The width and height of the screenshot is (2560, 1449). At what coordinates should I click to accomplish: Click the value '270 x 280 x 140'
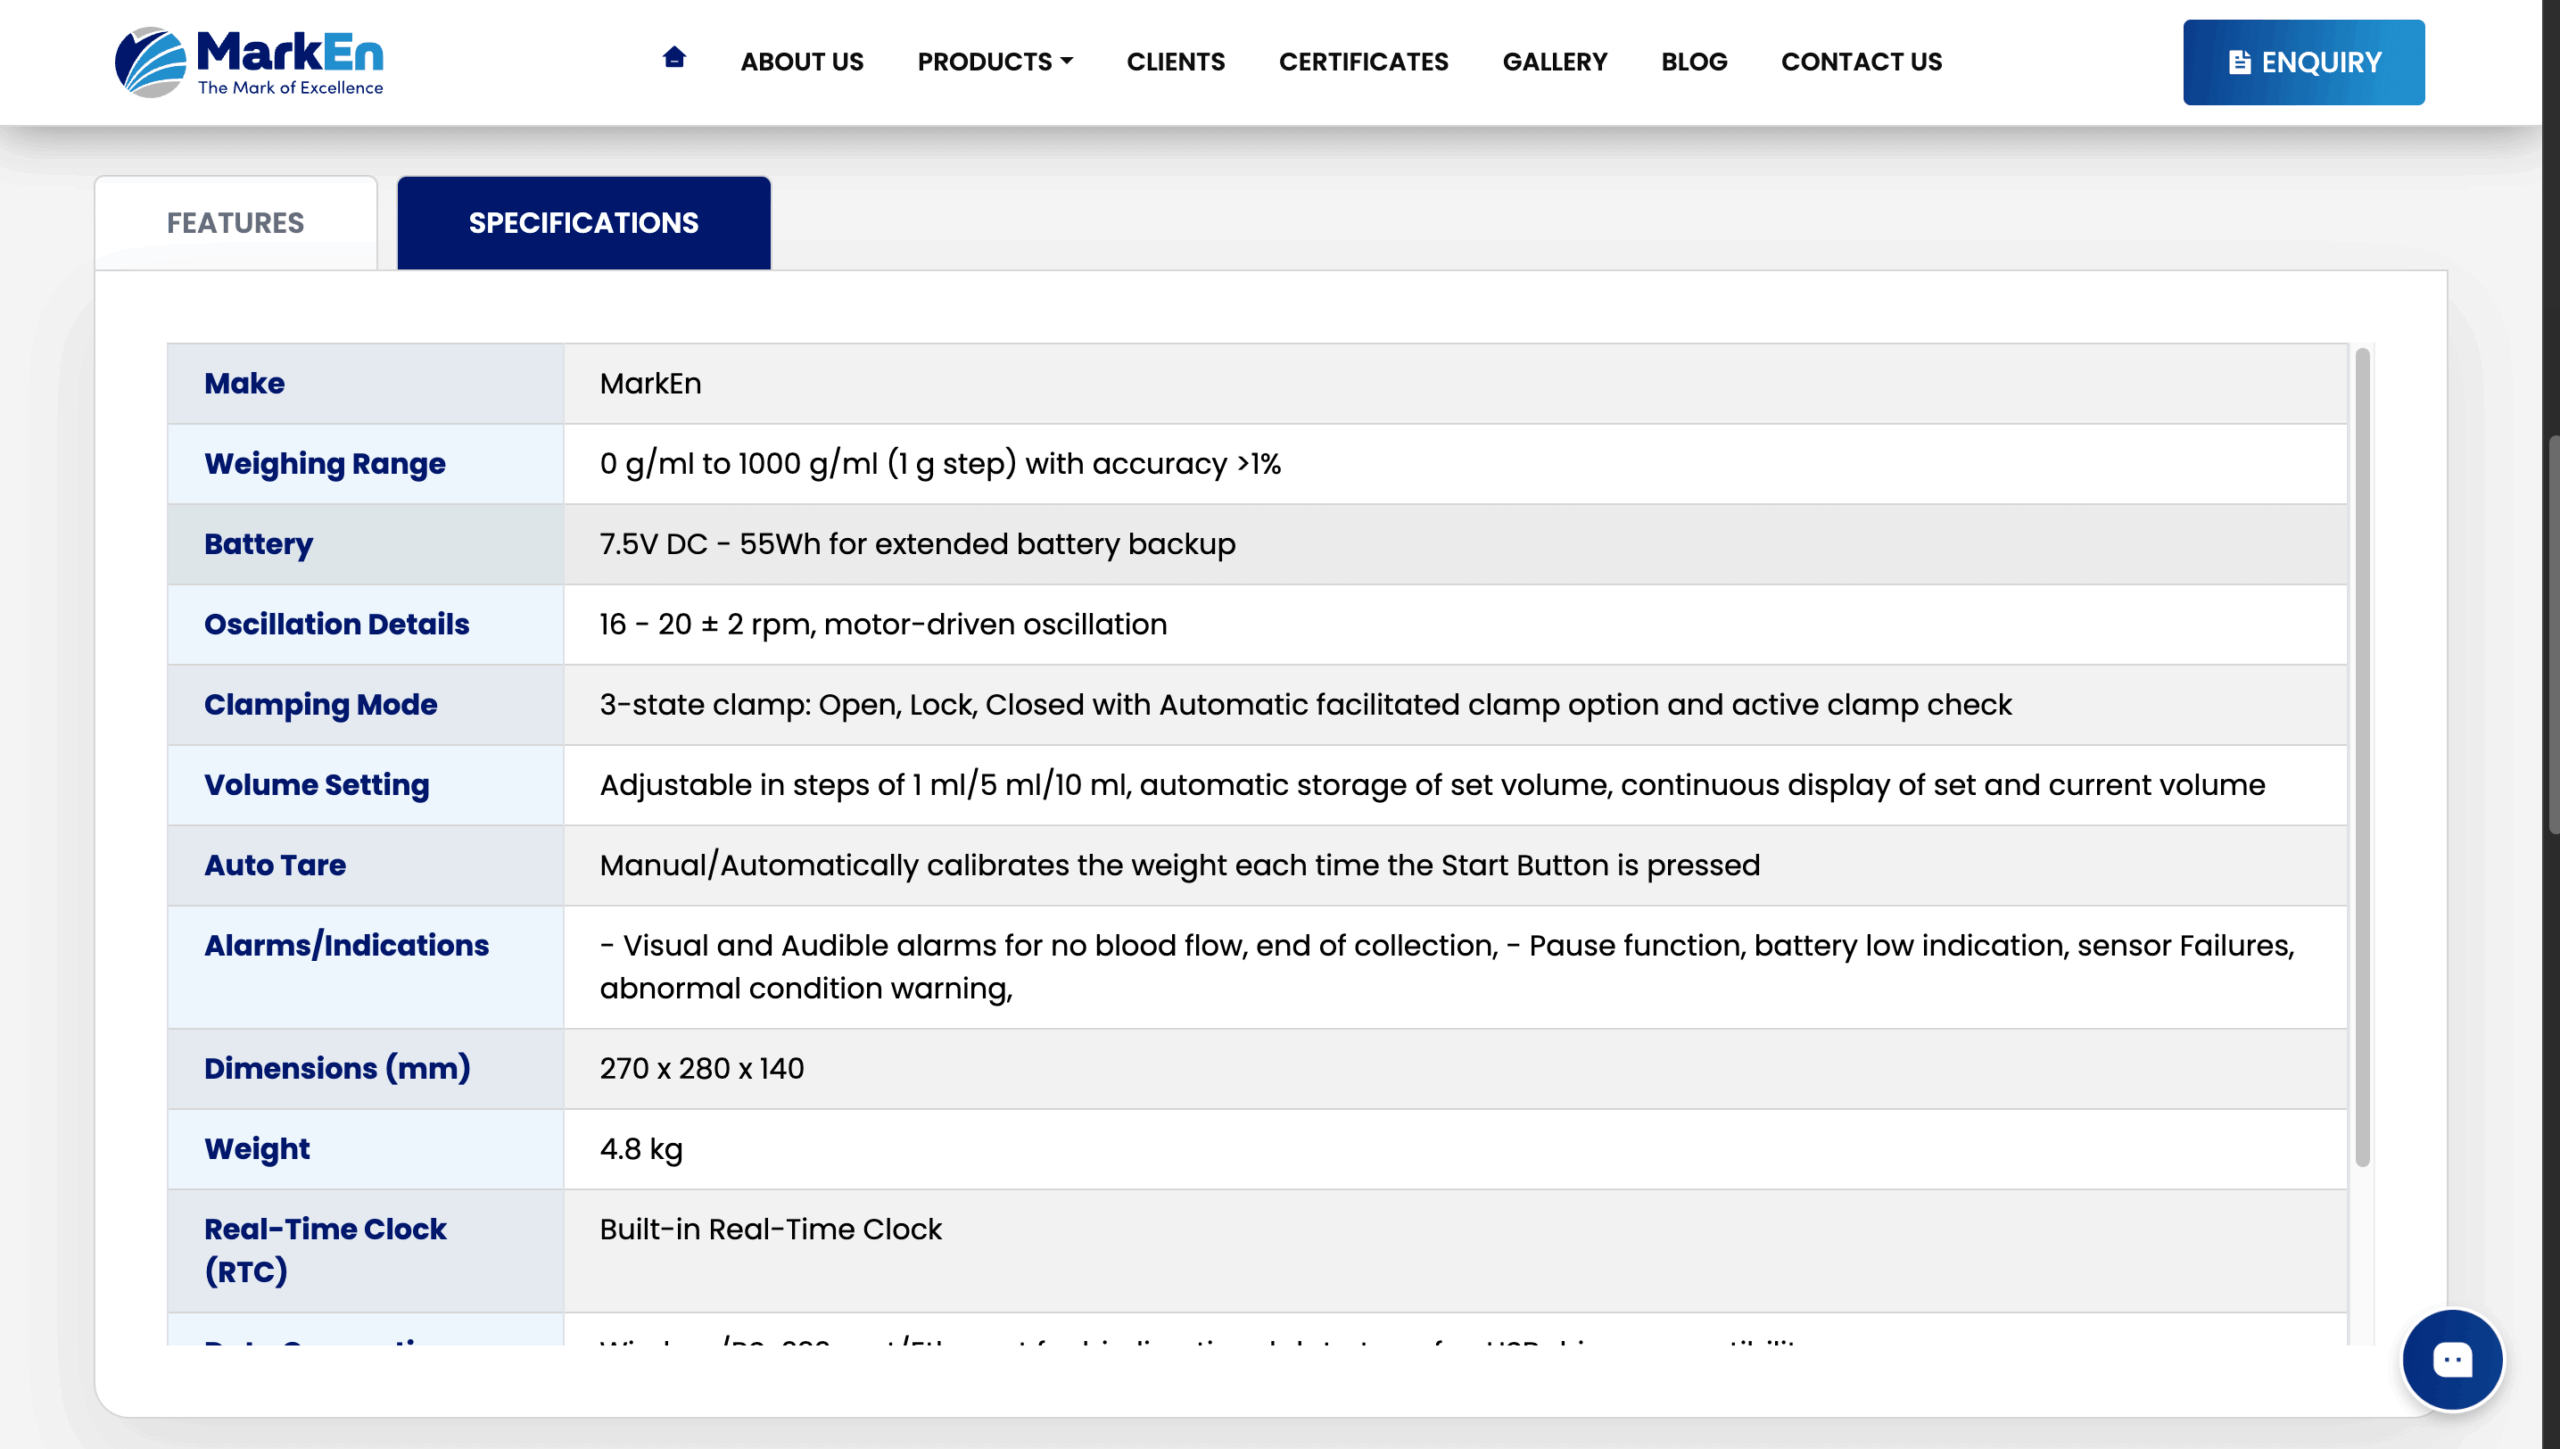(x=702, y=1069)
